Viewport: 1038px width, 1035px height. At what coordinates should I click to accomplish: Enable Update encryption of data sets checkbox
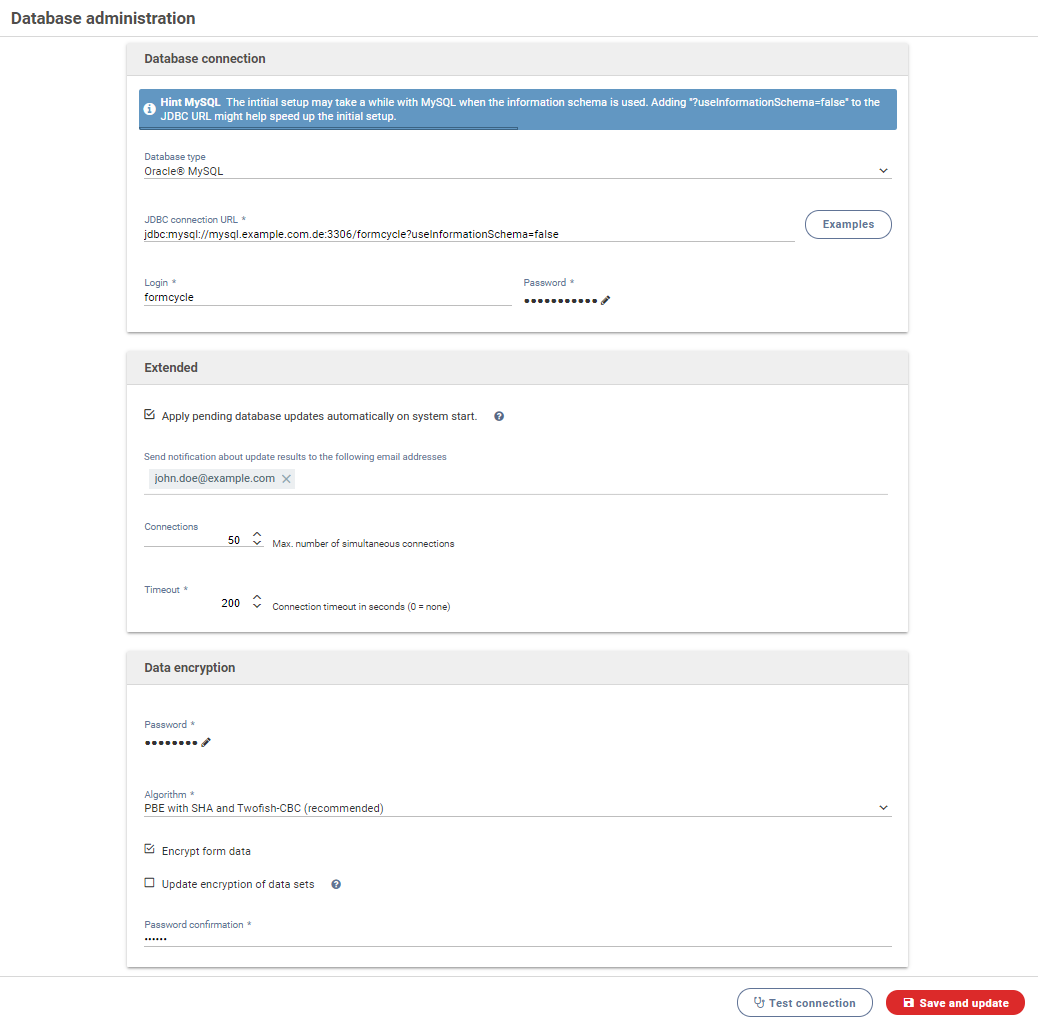pyautogui.click(x=150, y=883)
